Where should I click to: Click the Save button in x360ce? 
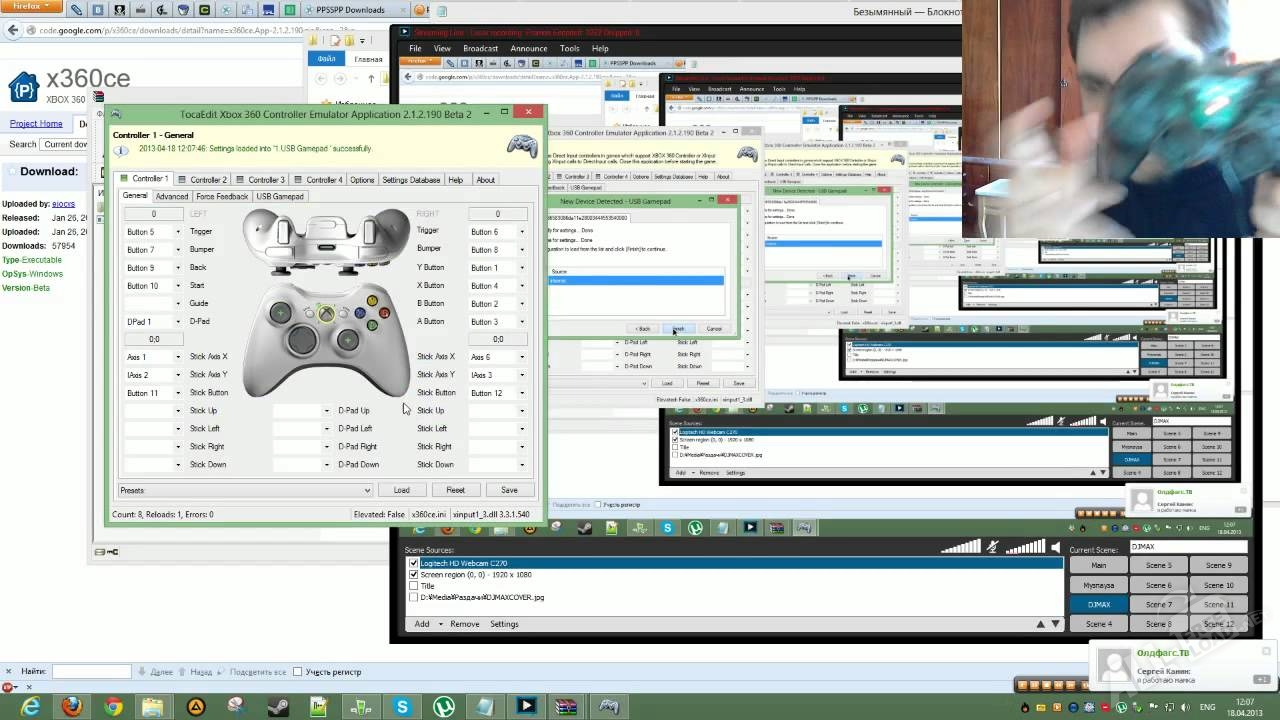tap(509, 490)
